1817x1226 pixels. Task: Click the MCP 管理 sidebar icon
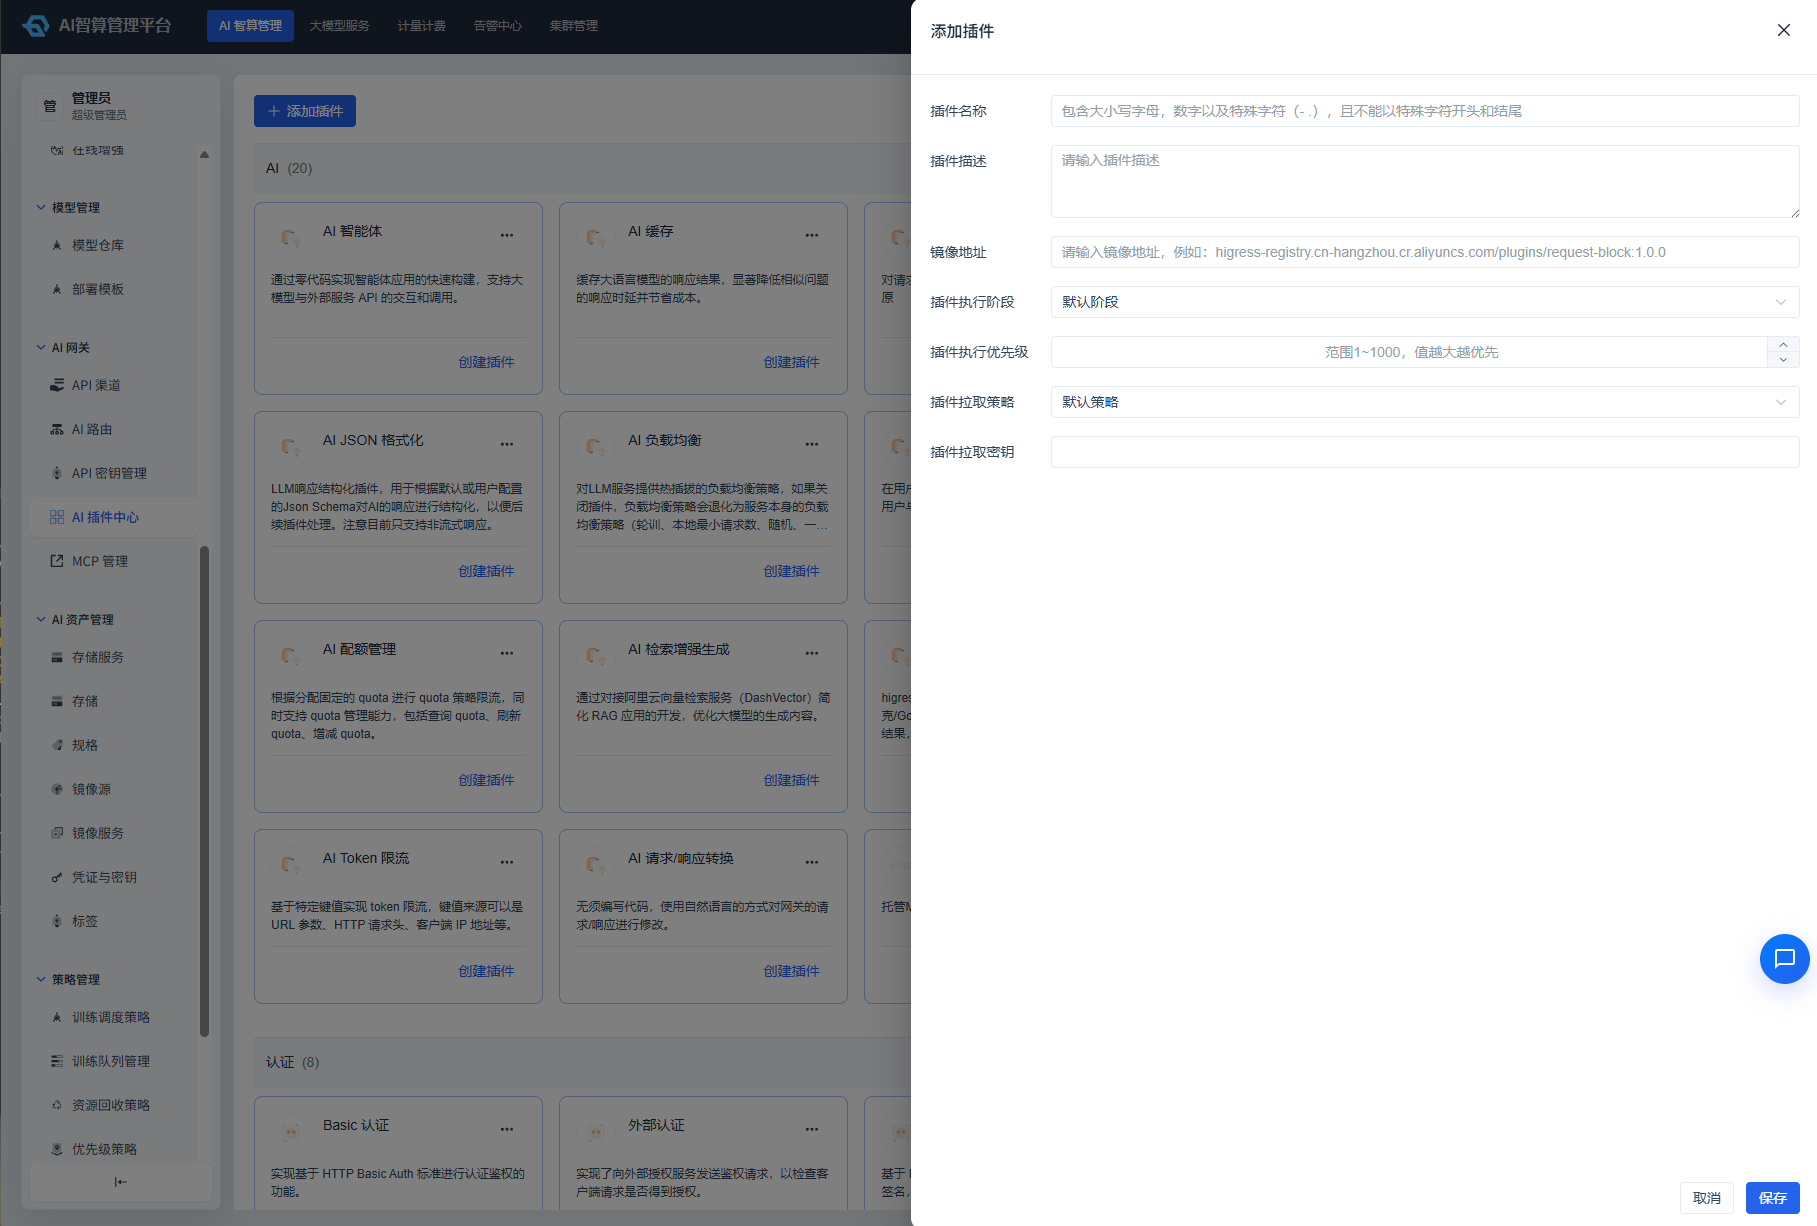click(57, 561)
